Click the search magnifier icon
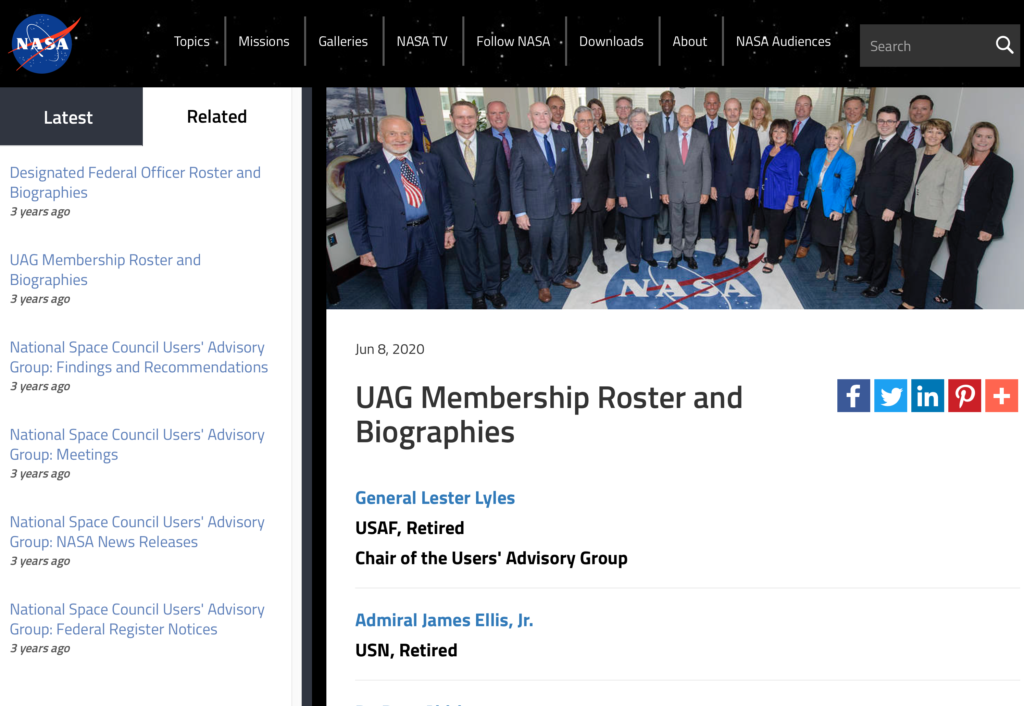 point(1004,45)
